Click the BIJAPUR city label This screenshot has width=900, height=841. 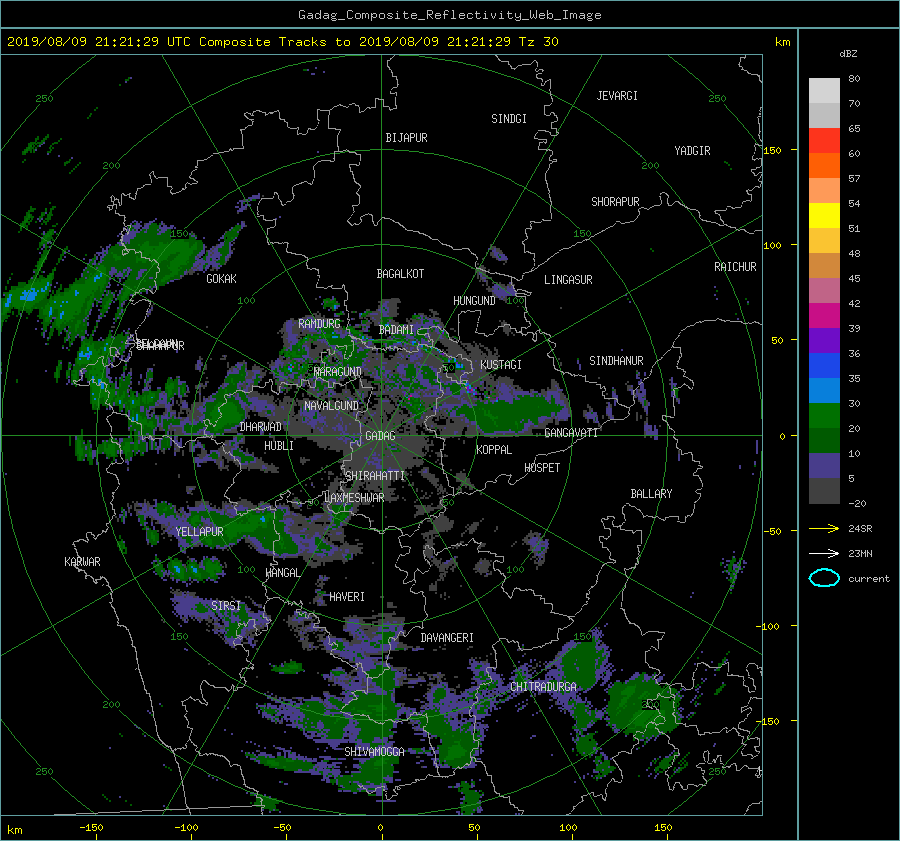[x=406, y=138]
